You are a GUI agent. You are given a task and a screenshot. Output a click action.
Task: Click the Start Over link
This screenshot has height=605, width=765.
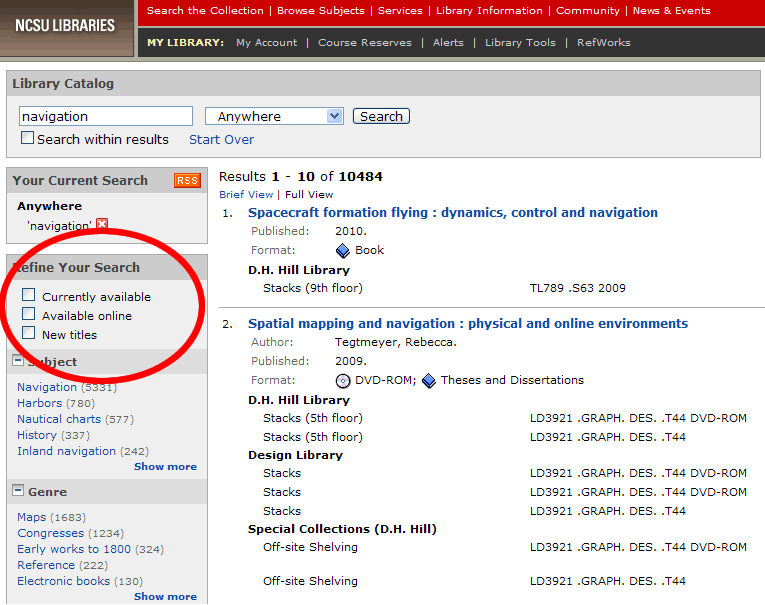pyautogui.click(x=221, y=140)
